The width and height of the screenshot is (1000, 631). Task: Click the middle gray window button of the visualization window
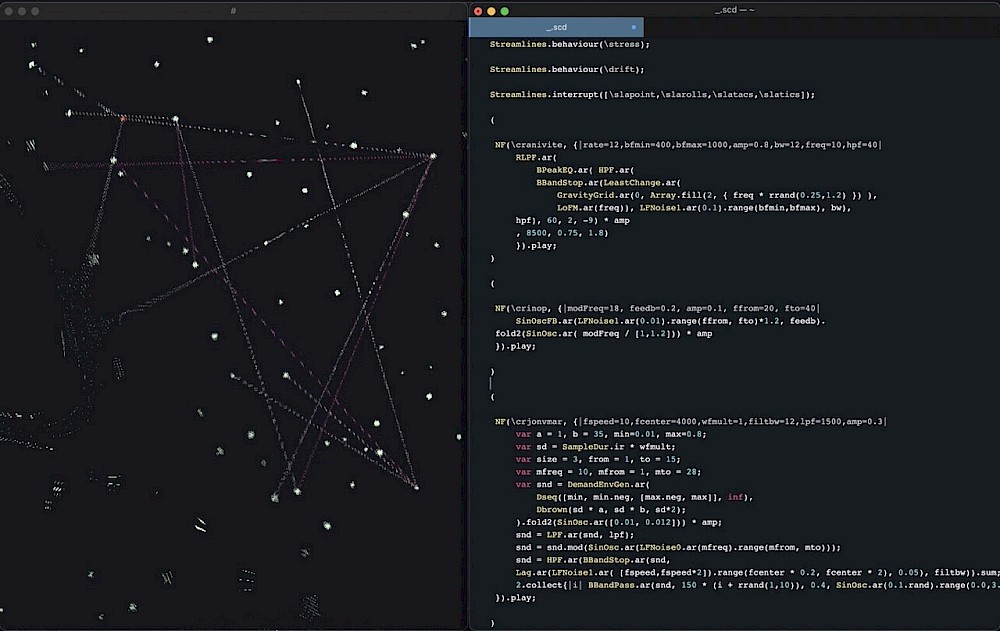21,10
